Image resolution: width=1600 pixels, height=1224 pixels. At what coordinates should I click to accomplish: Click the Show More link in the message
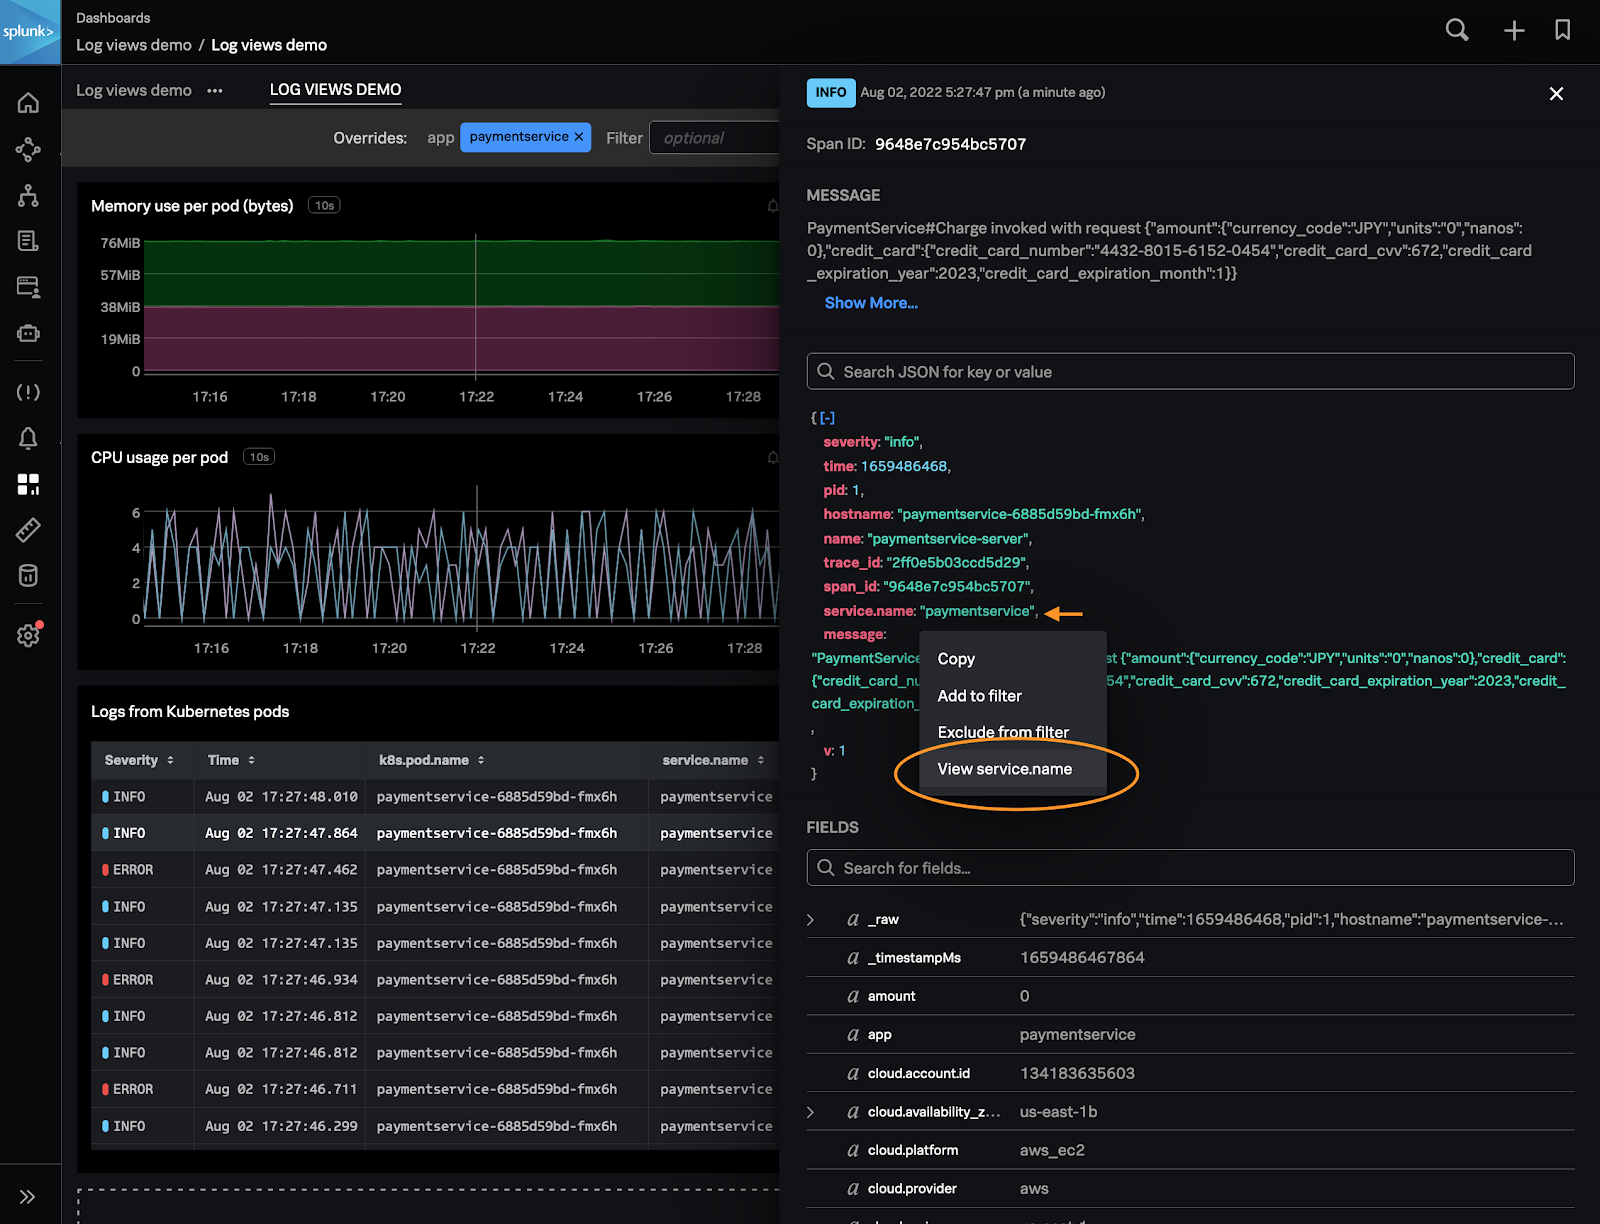pyautogui.click(x=870, y=303)
